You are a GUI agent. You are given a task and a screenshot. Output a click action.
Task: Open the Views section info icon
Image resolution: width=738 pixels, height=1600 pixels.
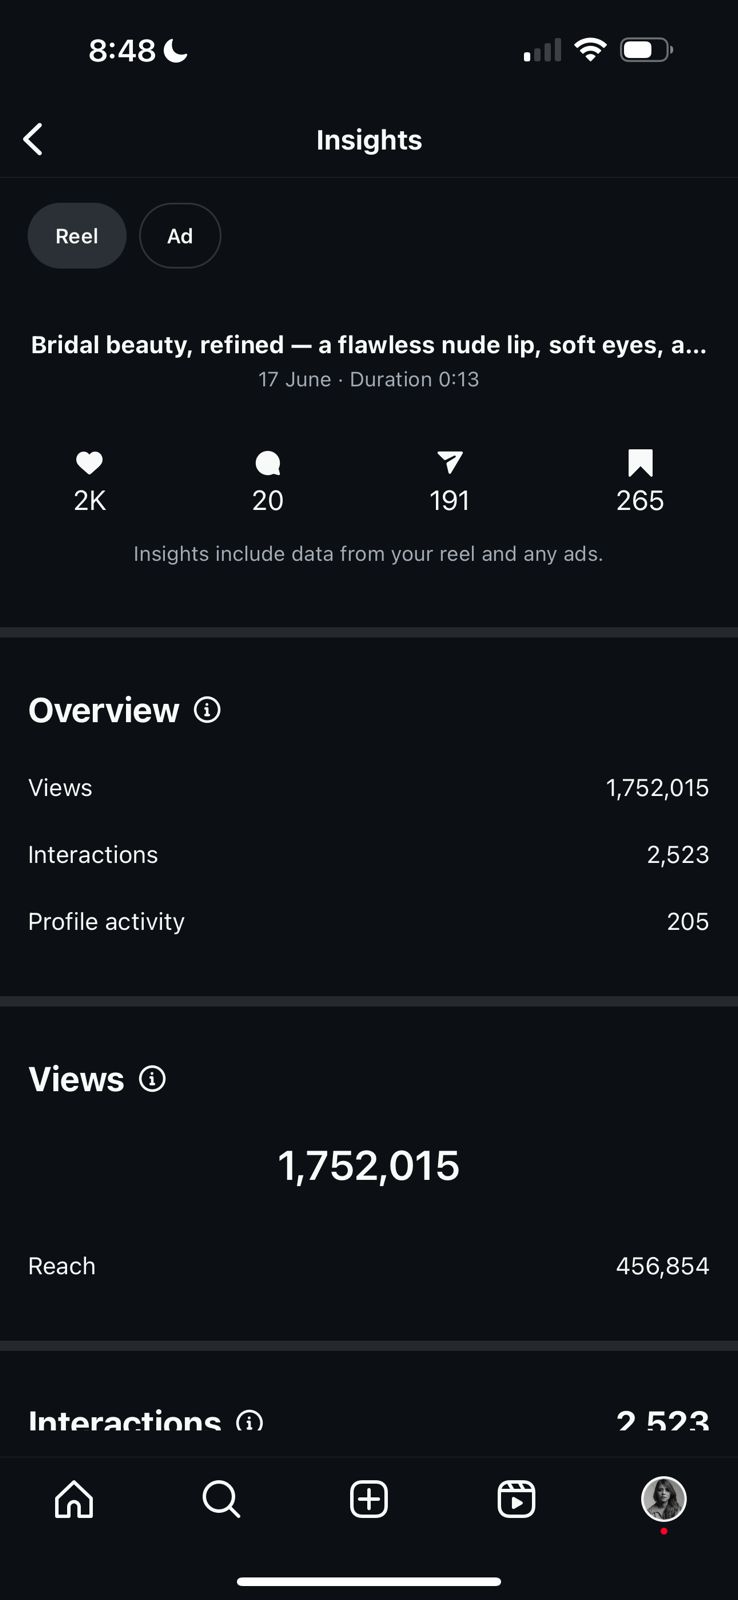(152, 1079)
